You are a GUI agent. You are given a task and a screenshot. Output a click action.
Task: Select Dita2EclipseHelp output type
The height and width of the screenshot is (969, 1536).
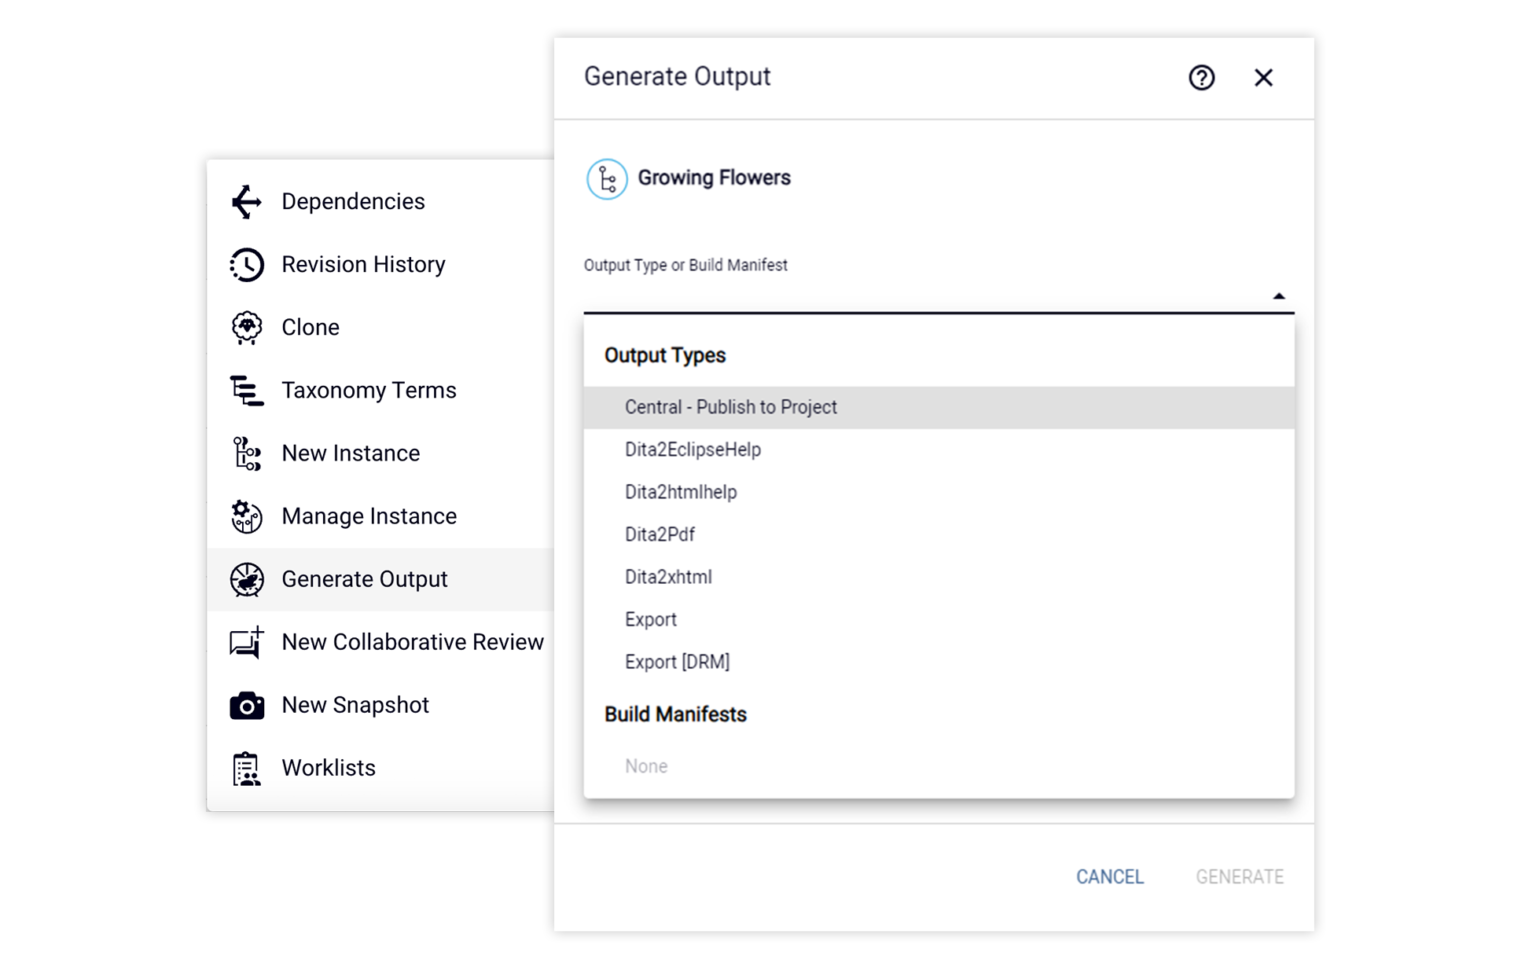click(x=938, y=450)
